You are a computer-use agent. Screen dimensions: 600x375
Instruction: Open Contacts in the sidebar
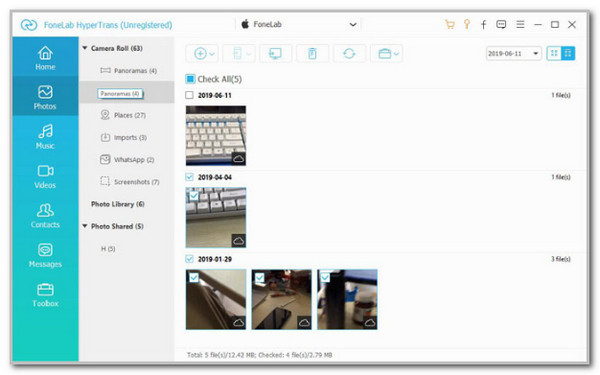(45, 215)
